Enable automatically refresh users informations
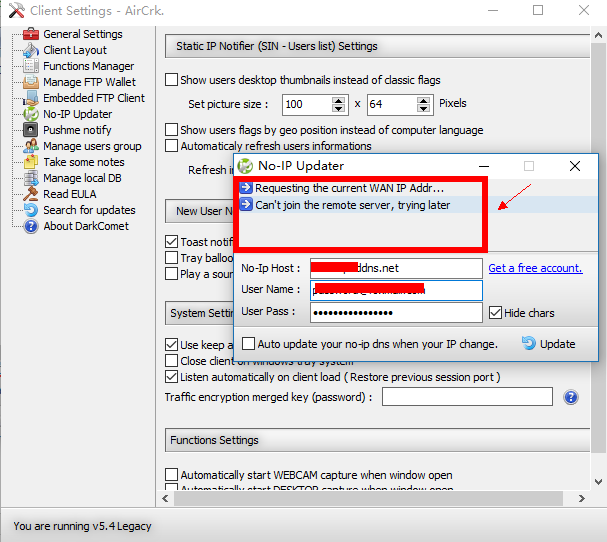 (x=171, y=146)
